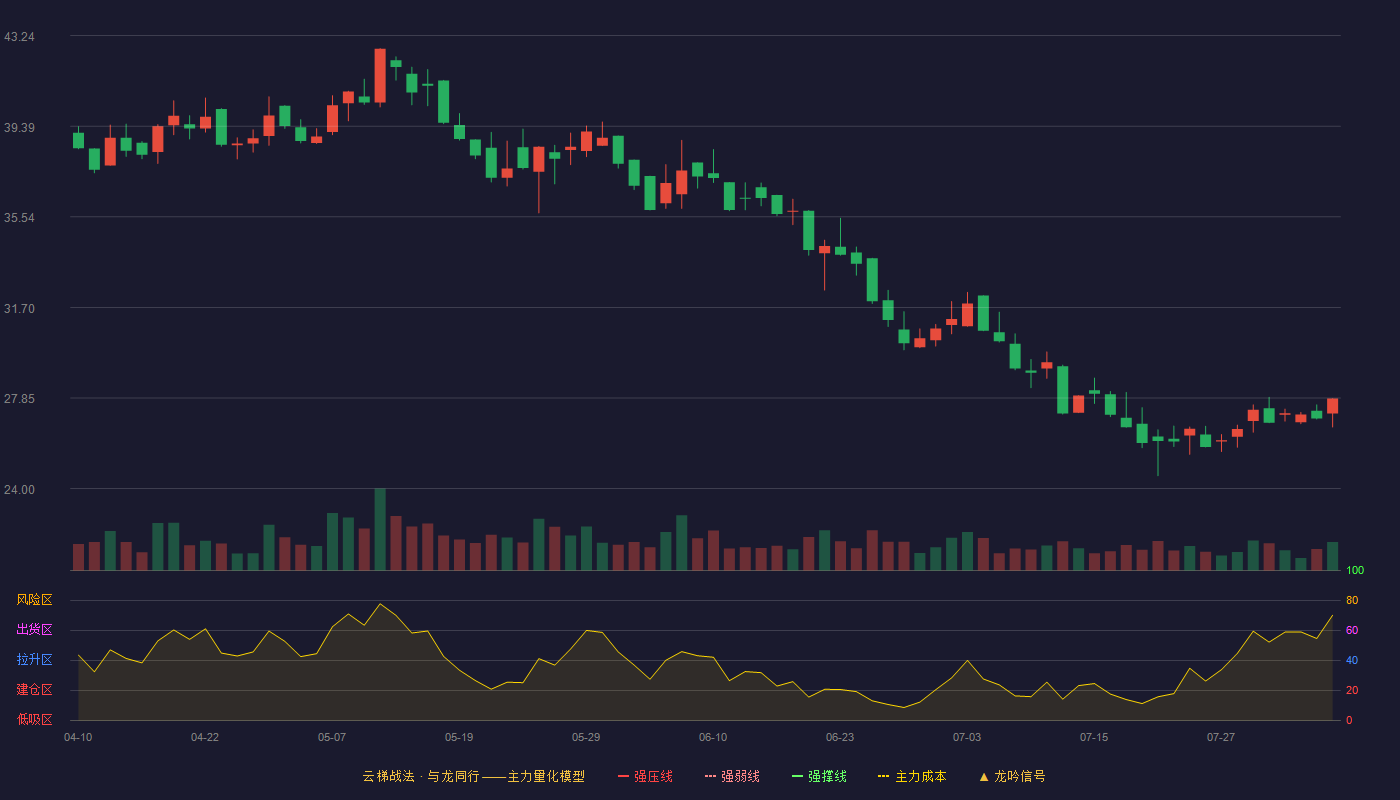
Task: Select the 43.24 price axis label
Action: tap(19, 37)
